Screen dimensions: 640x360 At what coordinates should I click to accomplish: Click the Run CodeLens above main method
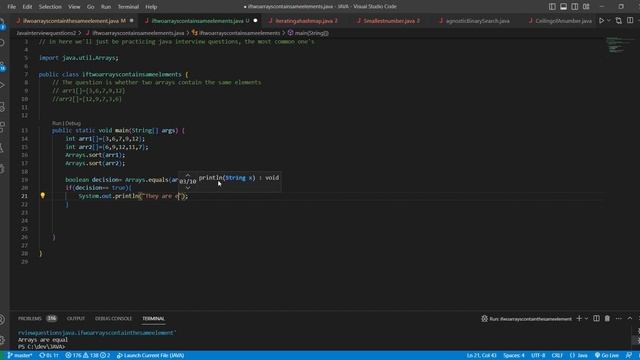coord(56,123)
